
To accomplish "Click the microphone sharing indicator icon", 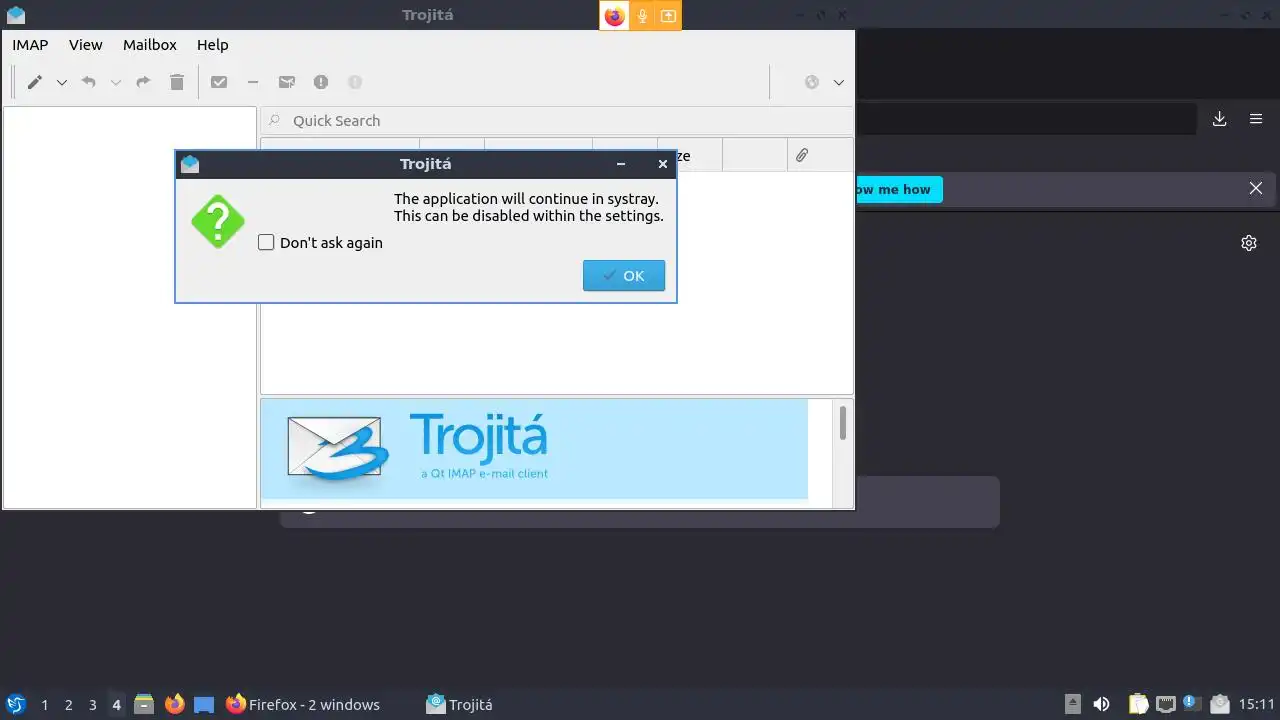I will pyautogui.click(x=642, y=16).
